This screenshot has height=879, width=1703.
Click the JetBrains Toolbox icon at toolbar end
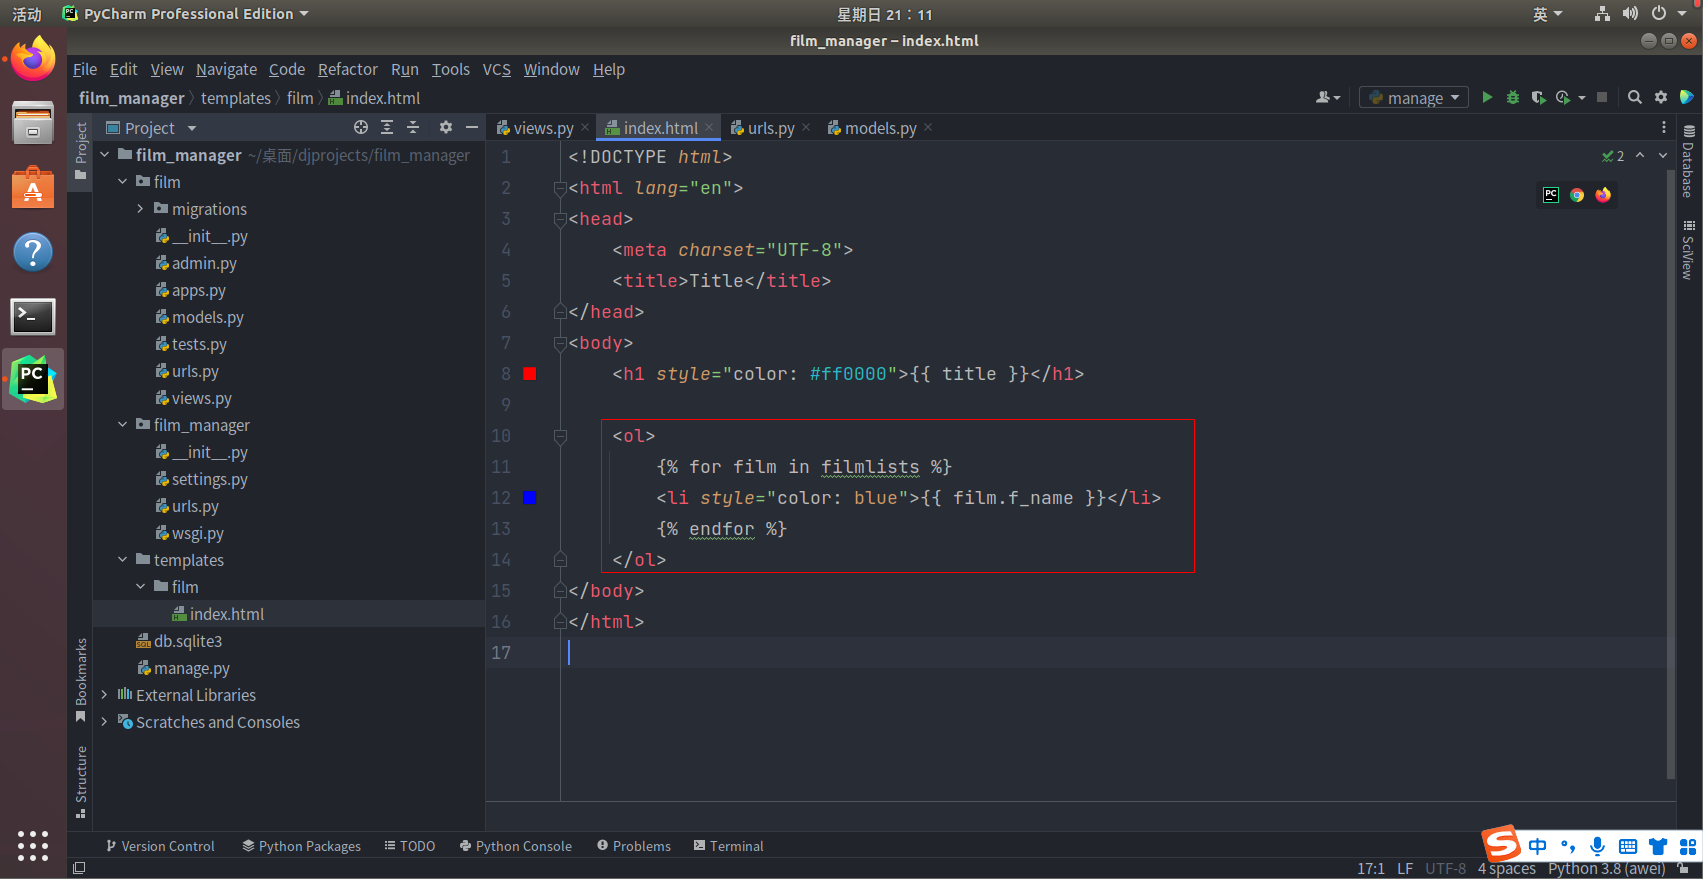1687,97
